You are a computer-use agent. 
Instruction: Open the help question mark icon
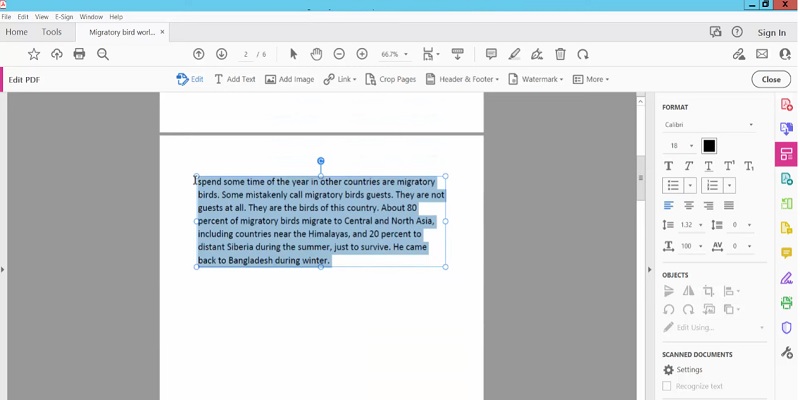pos(737,32)
